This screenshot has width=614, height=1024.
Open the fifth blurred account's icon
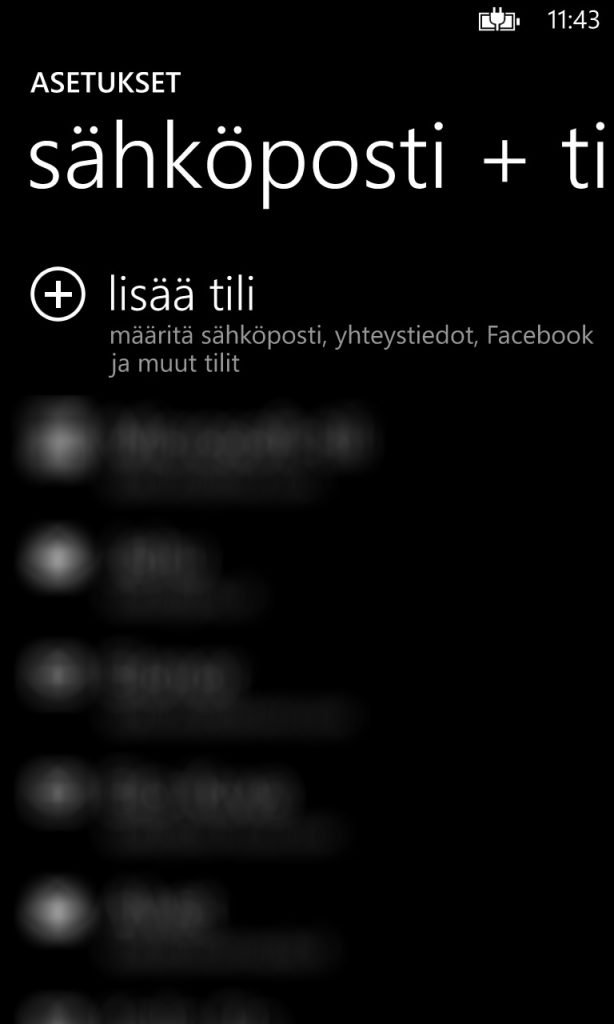(x=57, y=911)
